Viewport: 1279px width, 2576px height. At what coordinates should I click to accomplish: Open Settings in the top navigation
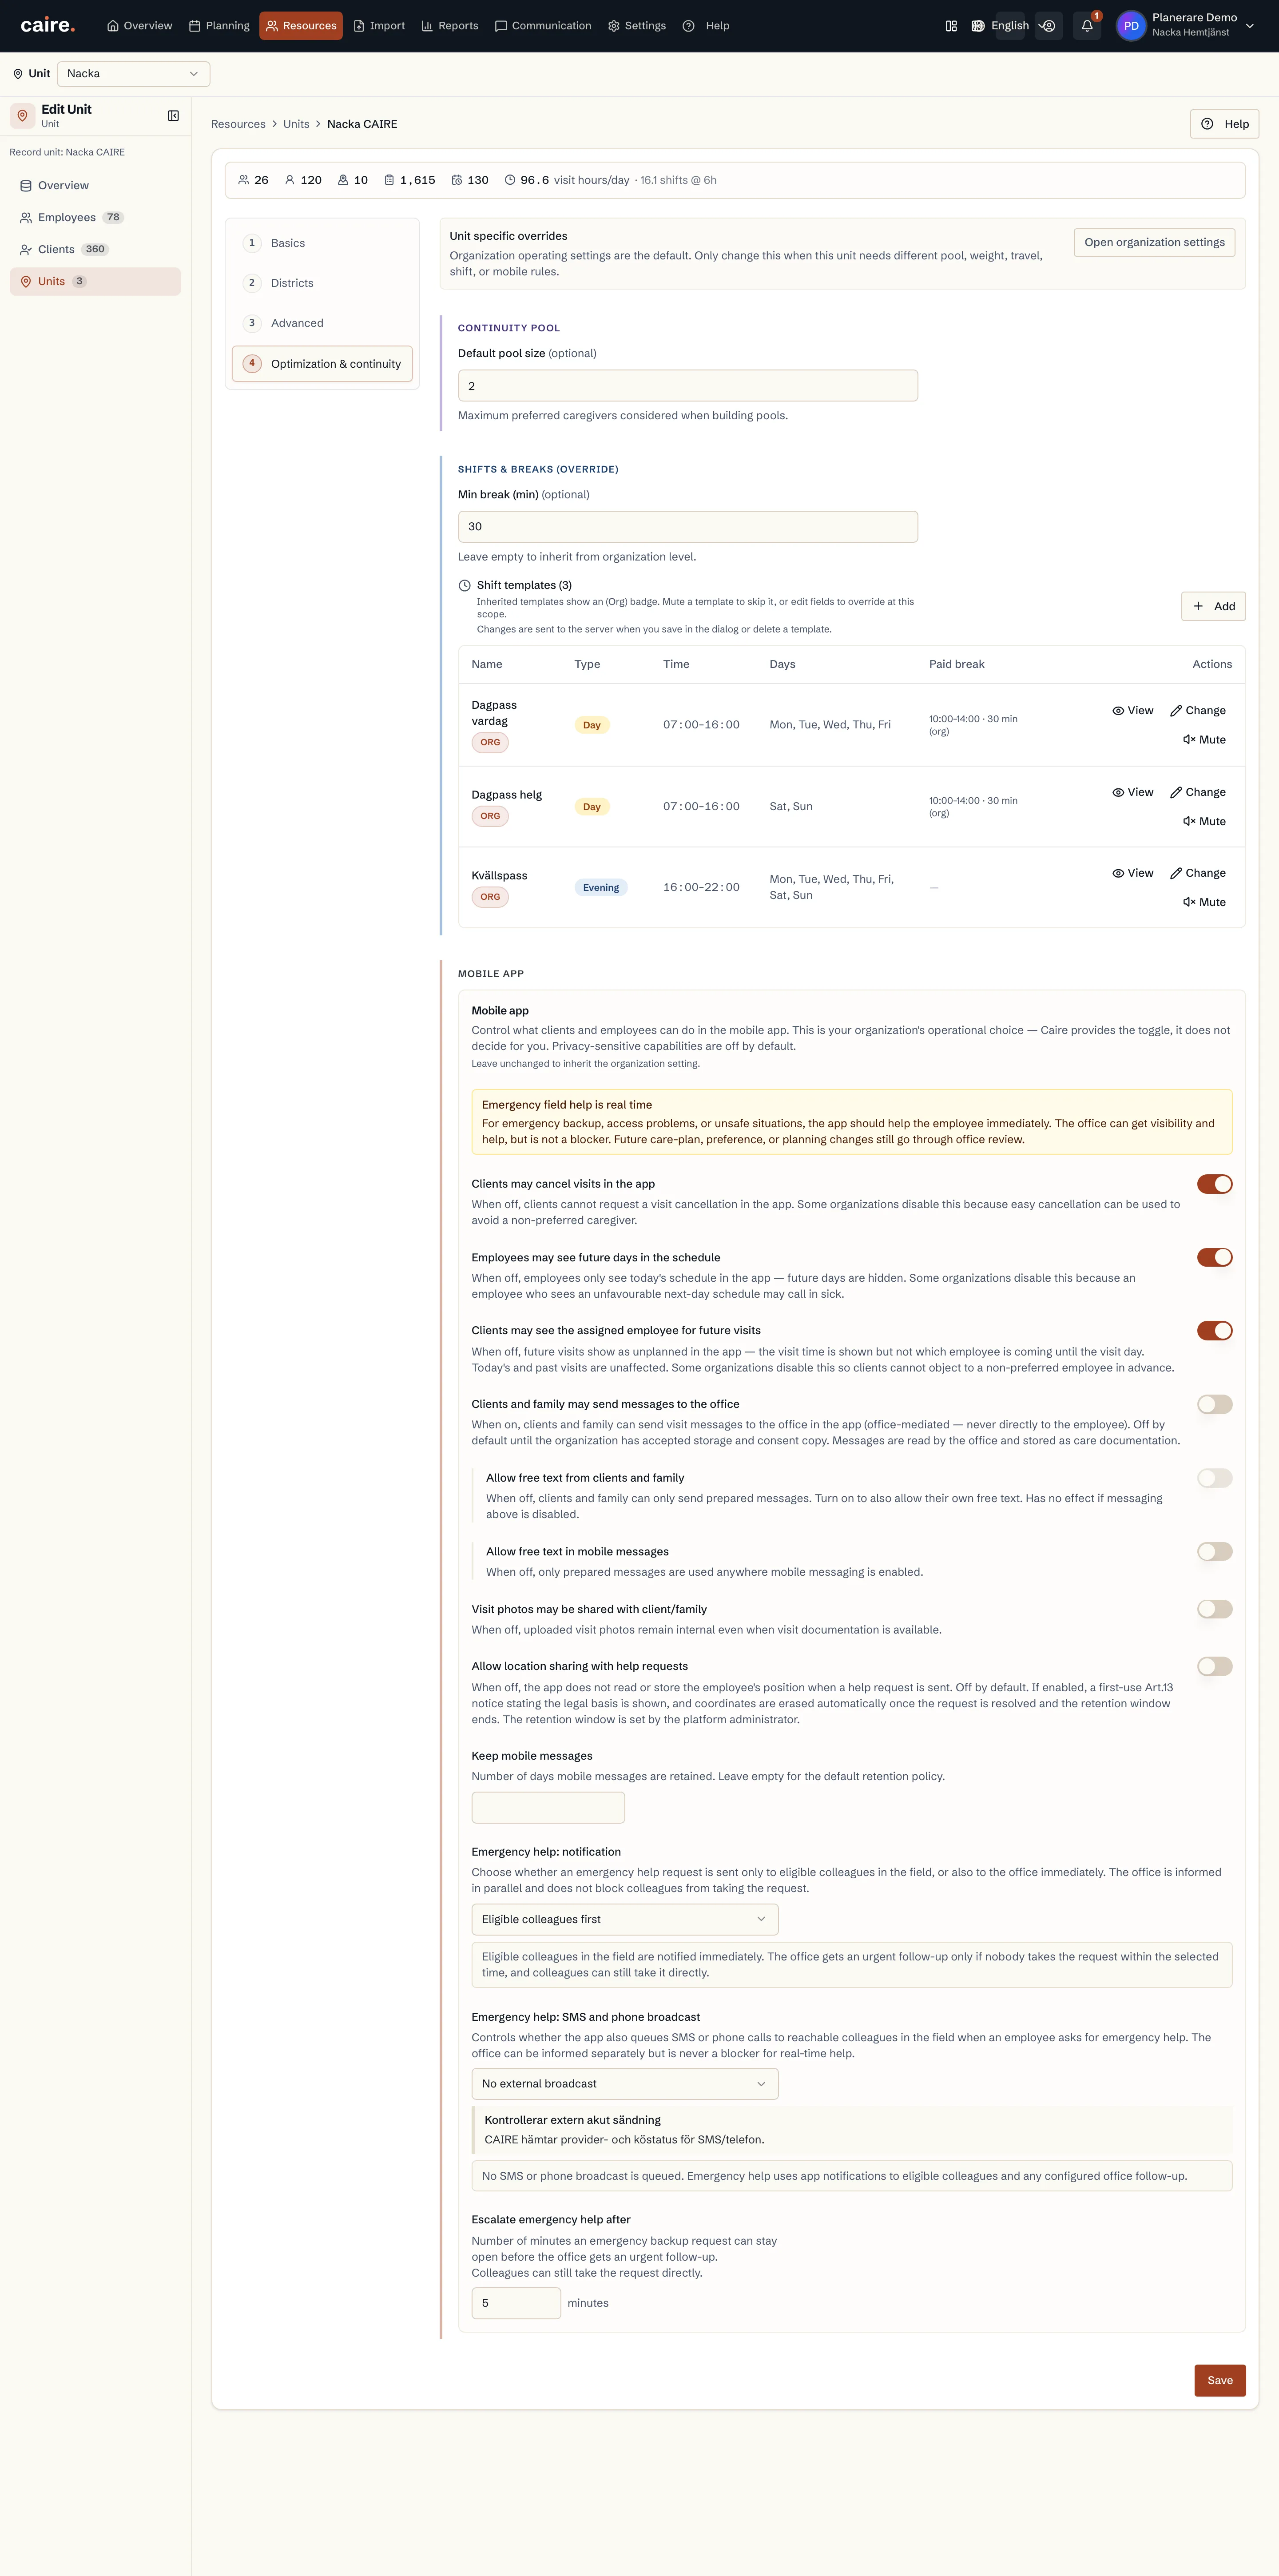[636, 26]
